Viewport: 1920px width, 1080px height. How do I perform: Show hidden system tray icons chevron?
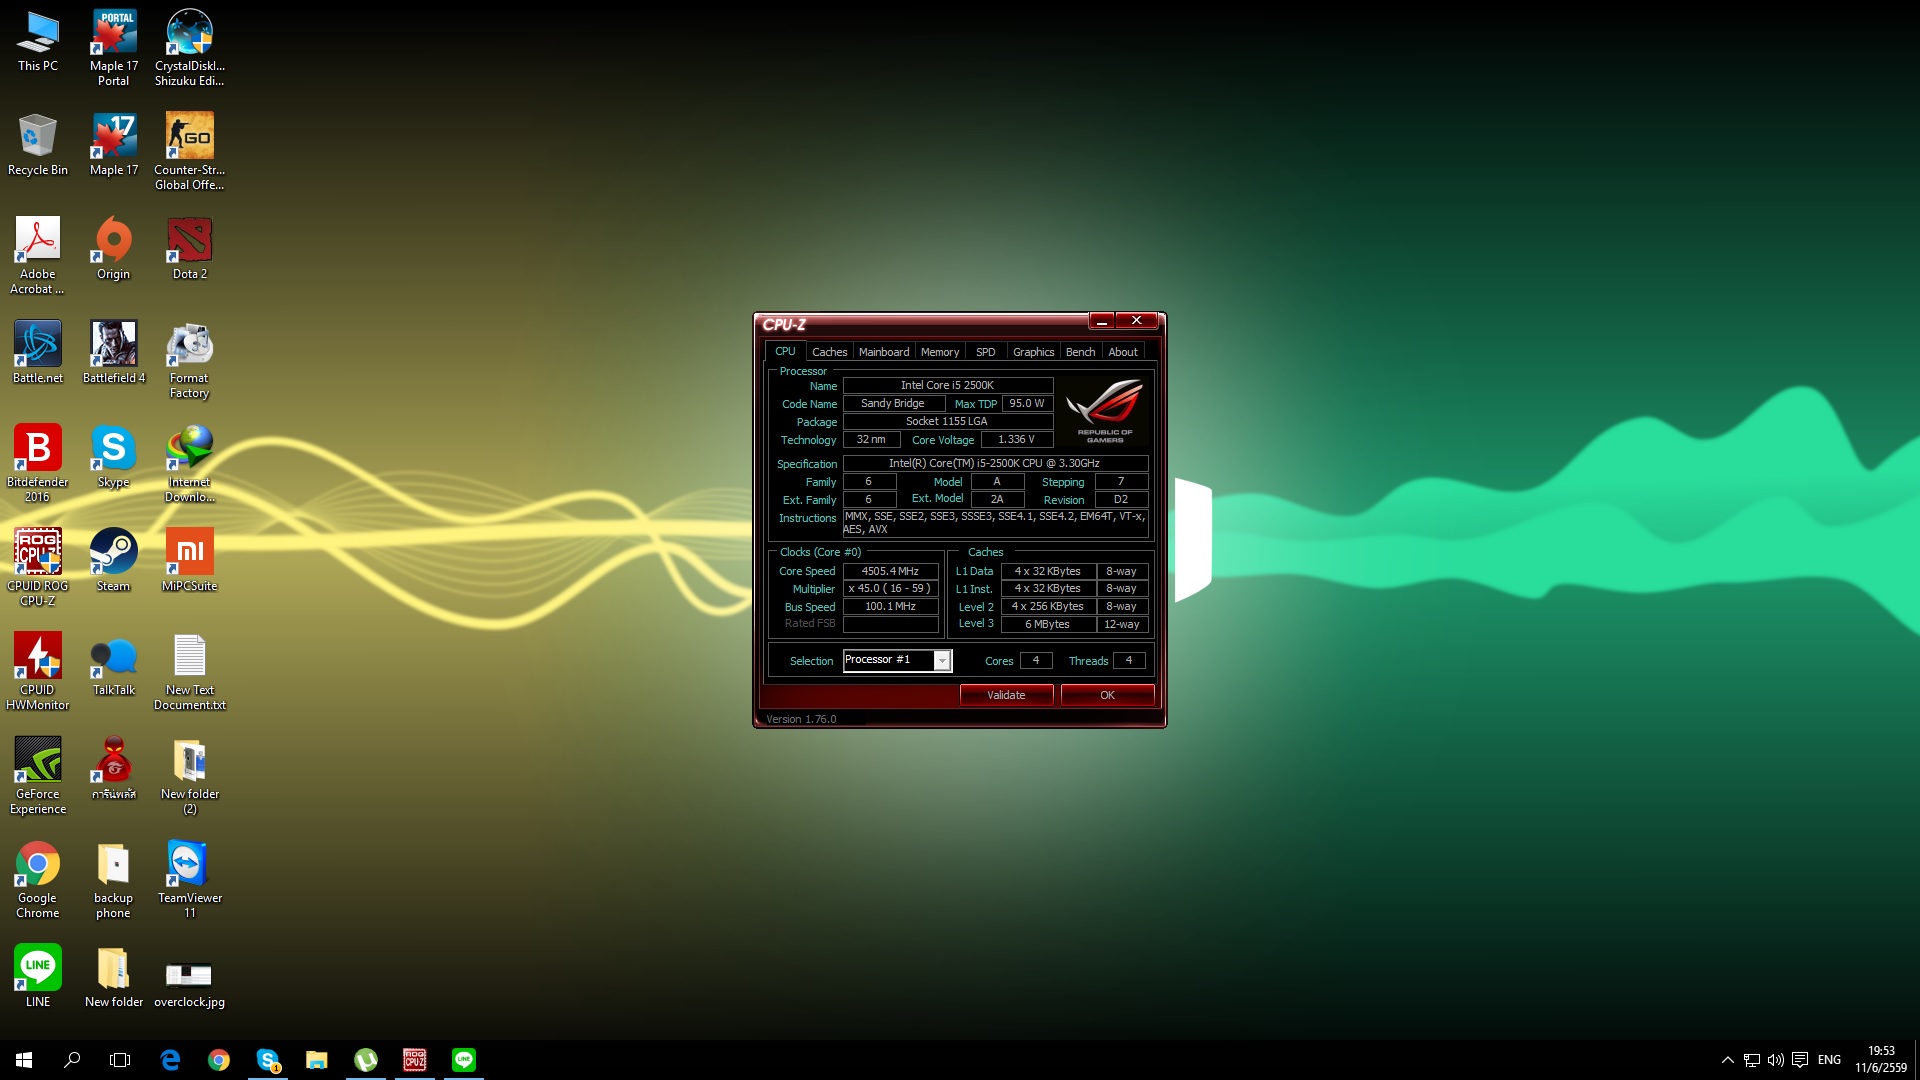[x=1727, y=1060]
